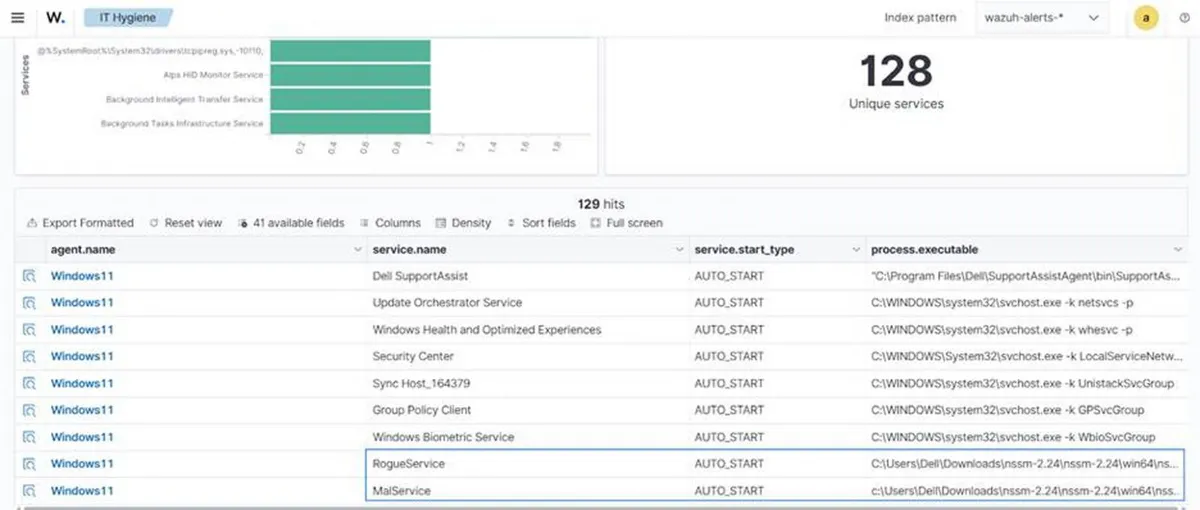Open Windows11 agent link in Security Center row
Viewport: 1200px width, 510px height.
click(x=82, y=356)
